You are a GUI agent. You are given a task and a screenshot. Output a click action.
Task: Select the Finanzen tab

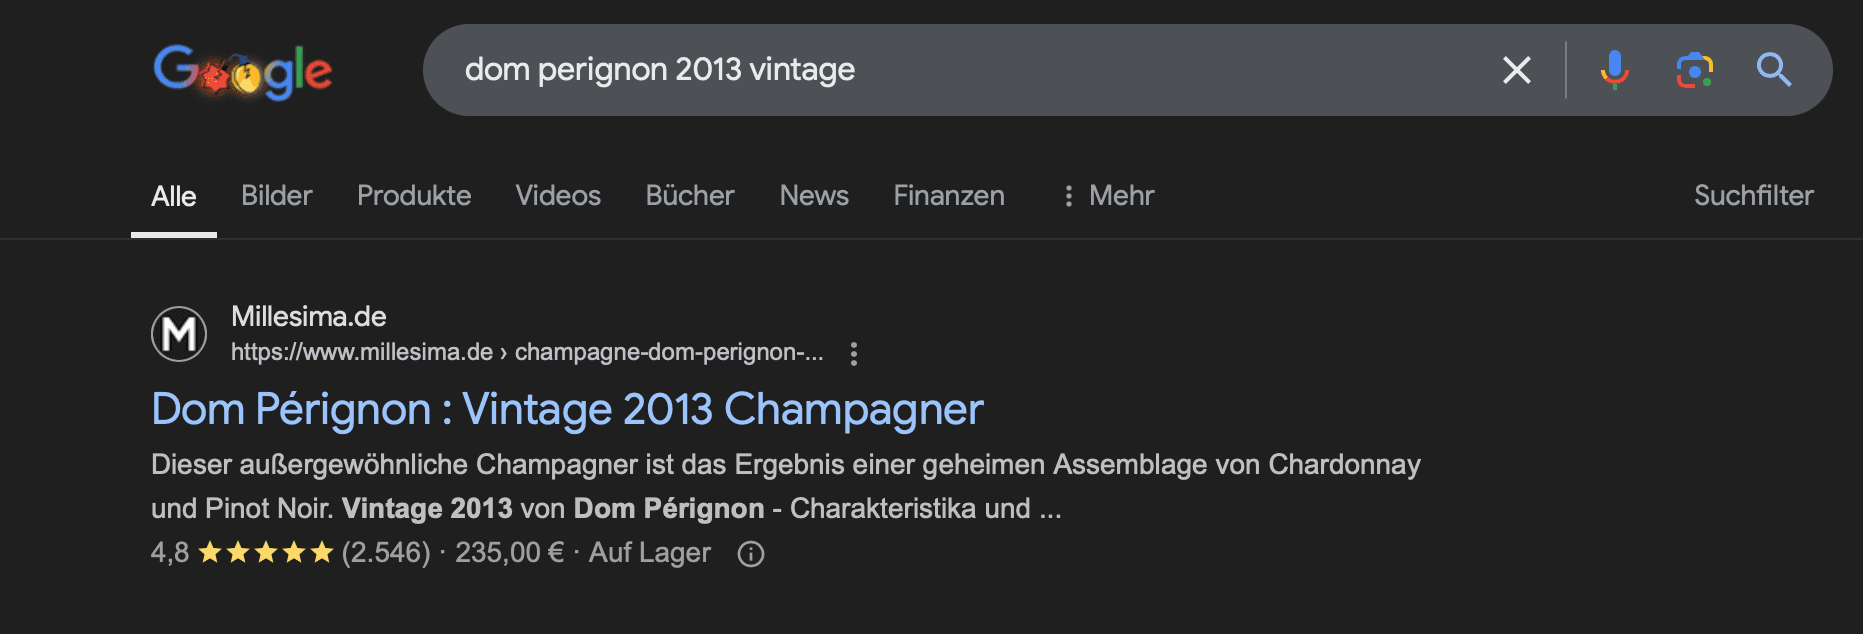coord(949,196)
